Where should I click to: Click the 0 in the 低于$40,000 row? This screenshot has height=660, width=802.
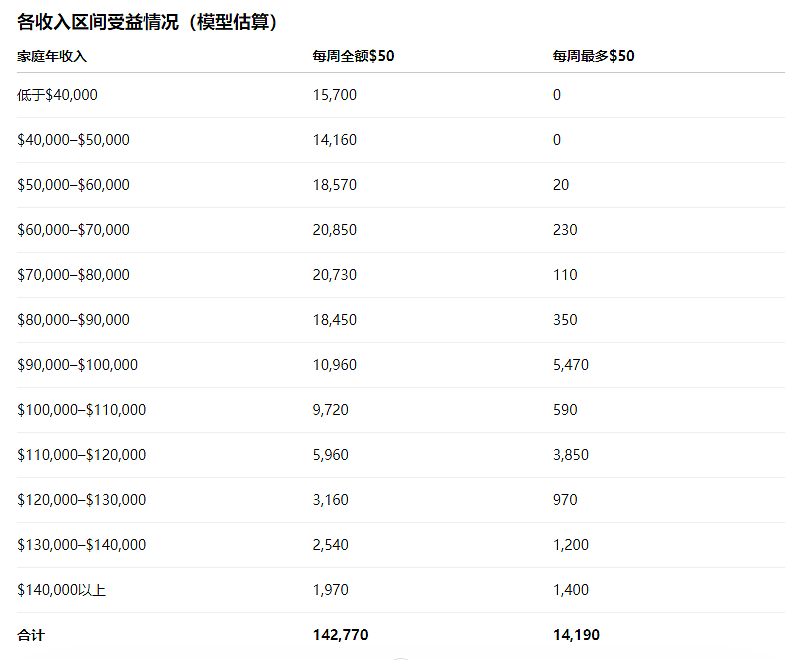557,95
